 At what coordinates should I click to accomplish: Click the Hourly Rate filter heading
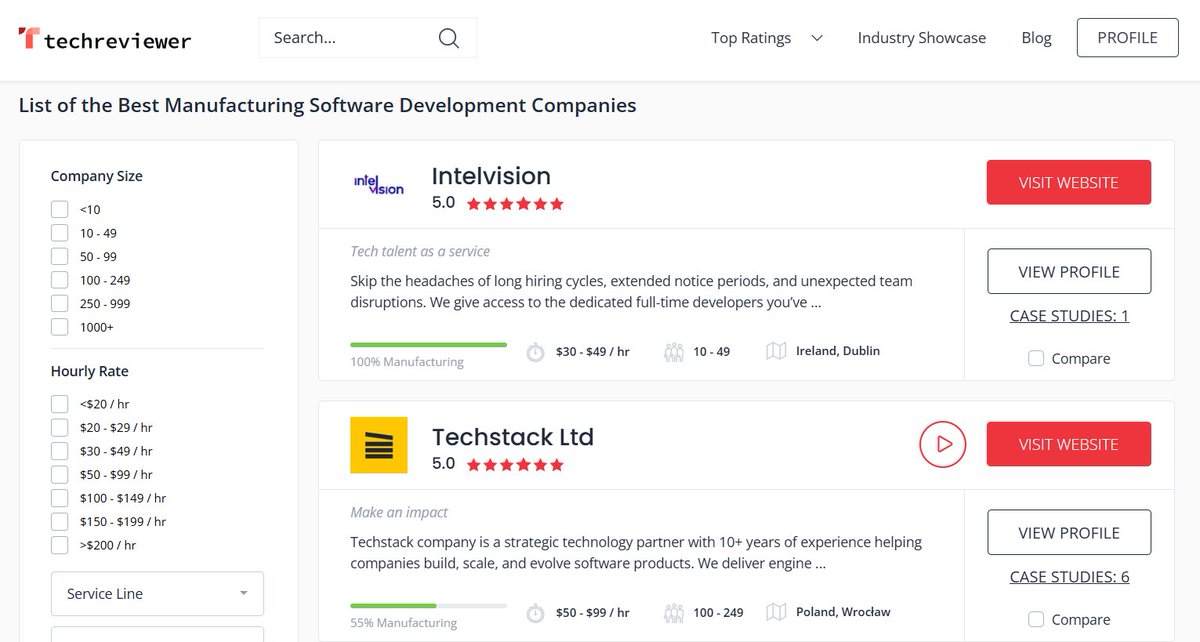(x=90, y=371)
